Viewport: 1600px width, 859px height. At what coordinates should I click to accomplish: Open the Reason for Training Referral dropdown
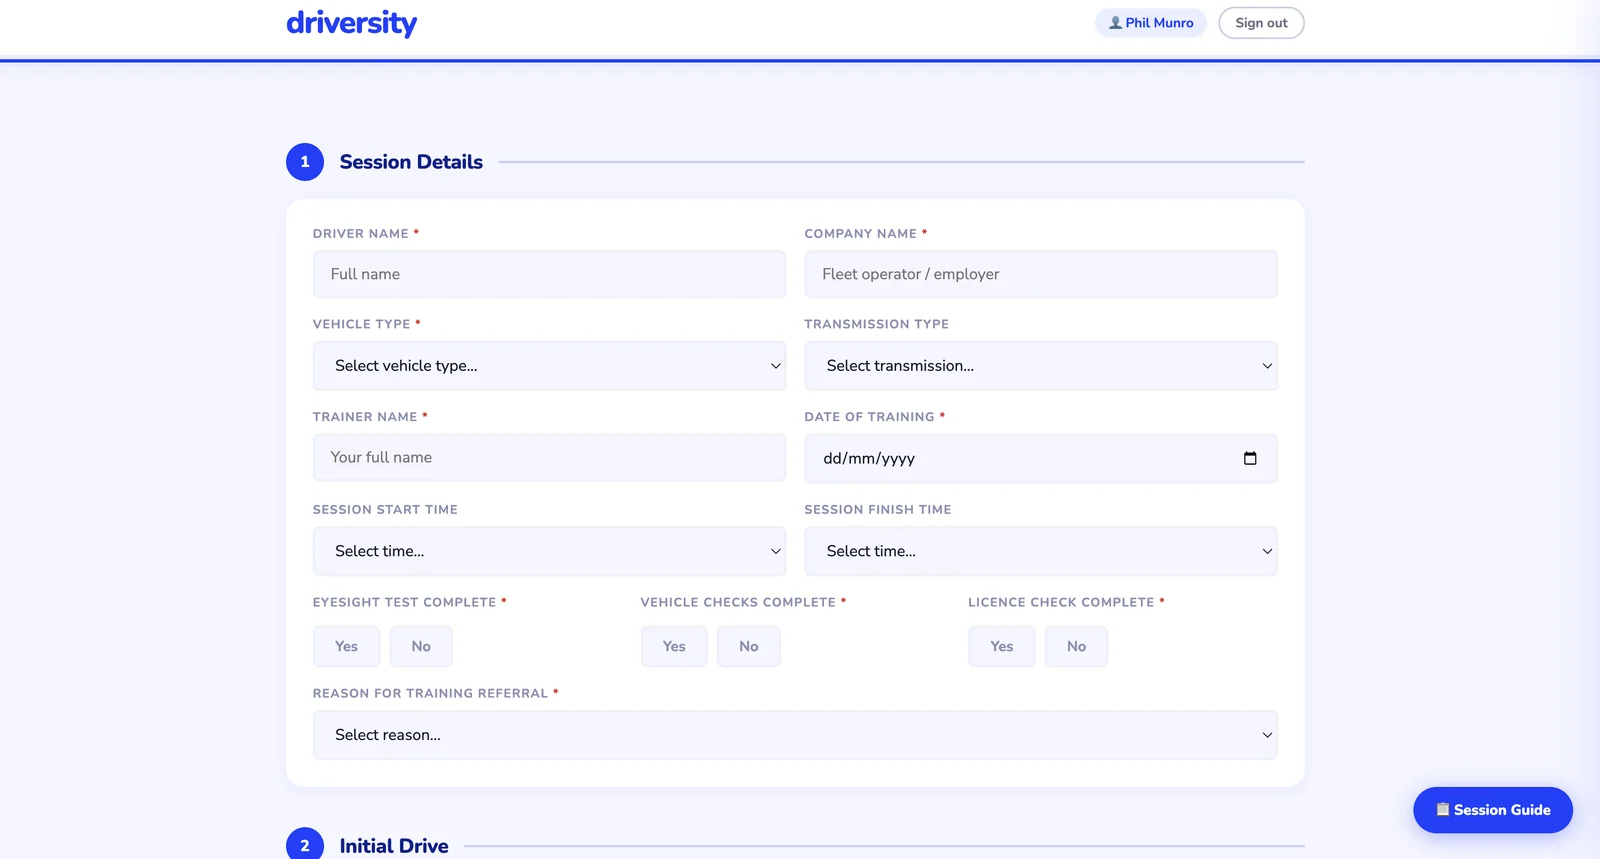(x=795, y=735)
